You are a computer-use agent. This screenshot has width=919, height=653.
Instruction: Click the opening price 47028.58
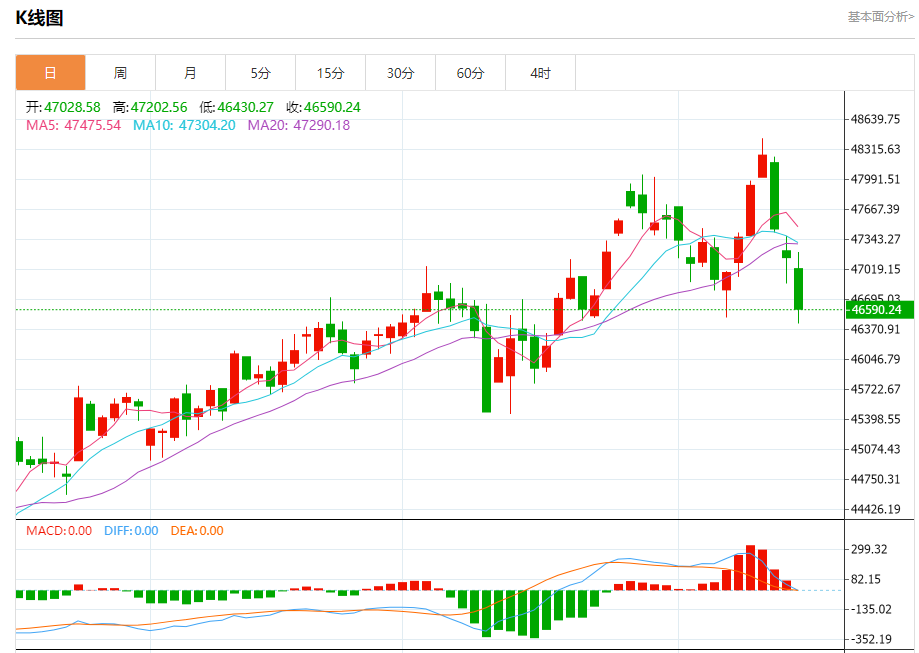click(x=72, y=107)
